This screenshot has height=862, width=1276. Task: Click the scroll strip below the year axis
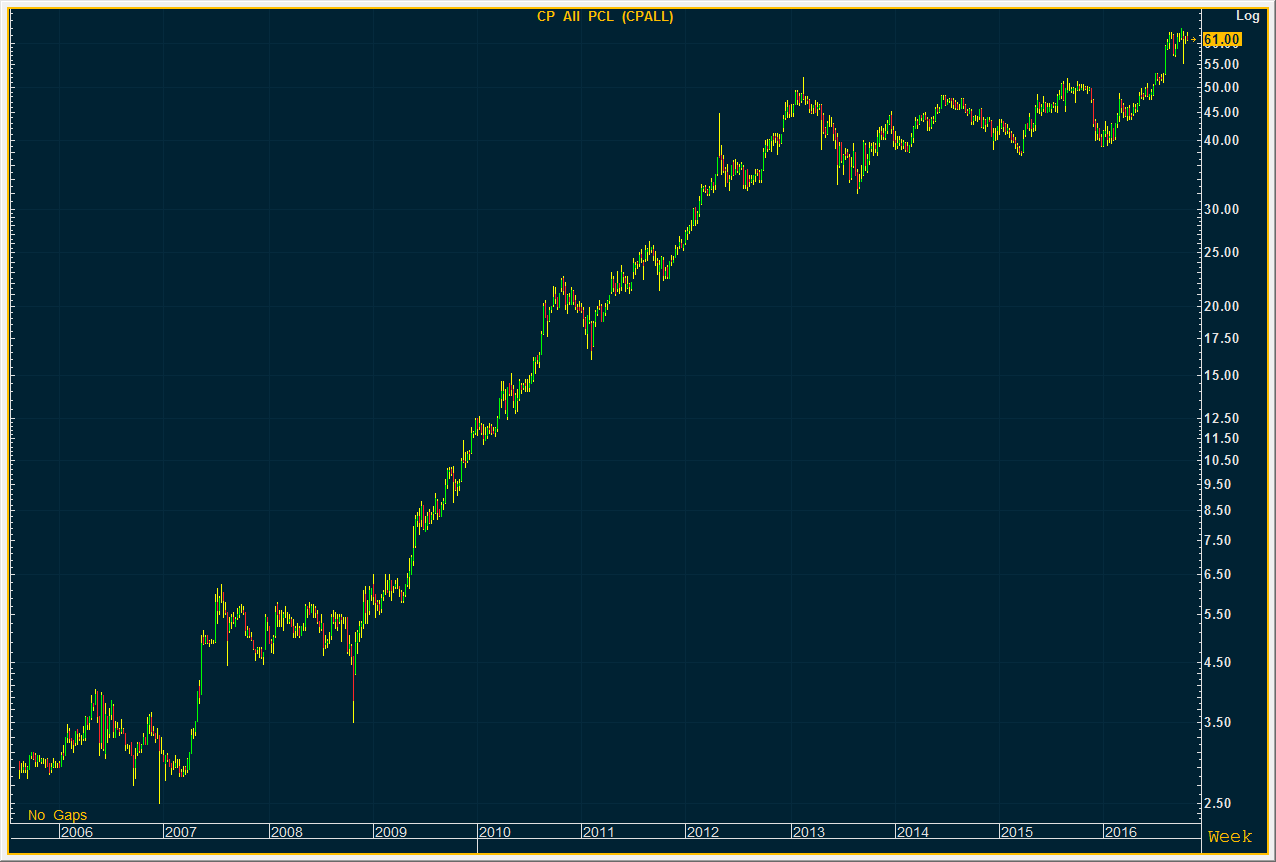click(600, 847)
